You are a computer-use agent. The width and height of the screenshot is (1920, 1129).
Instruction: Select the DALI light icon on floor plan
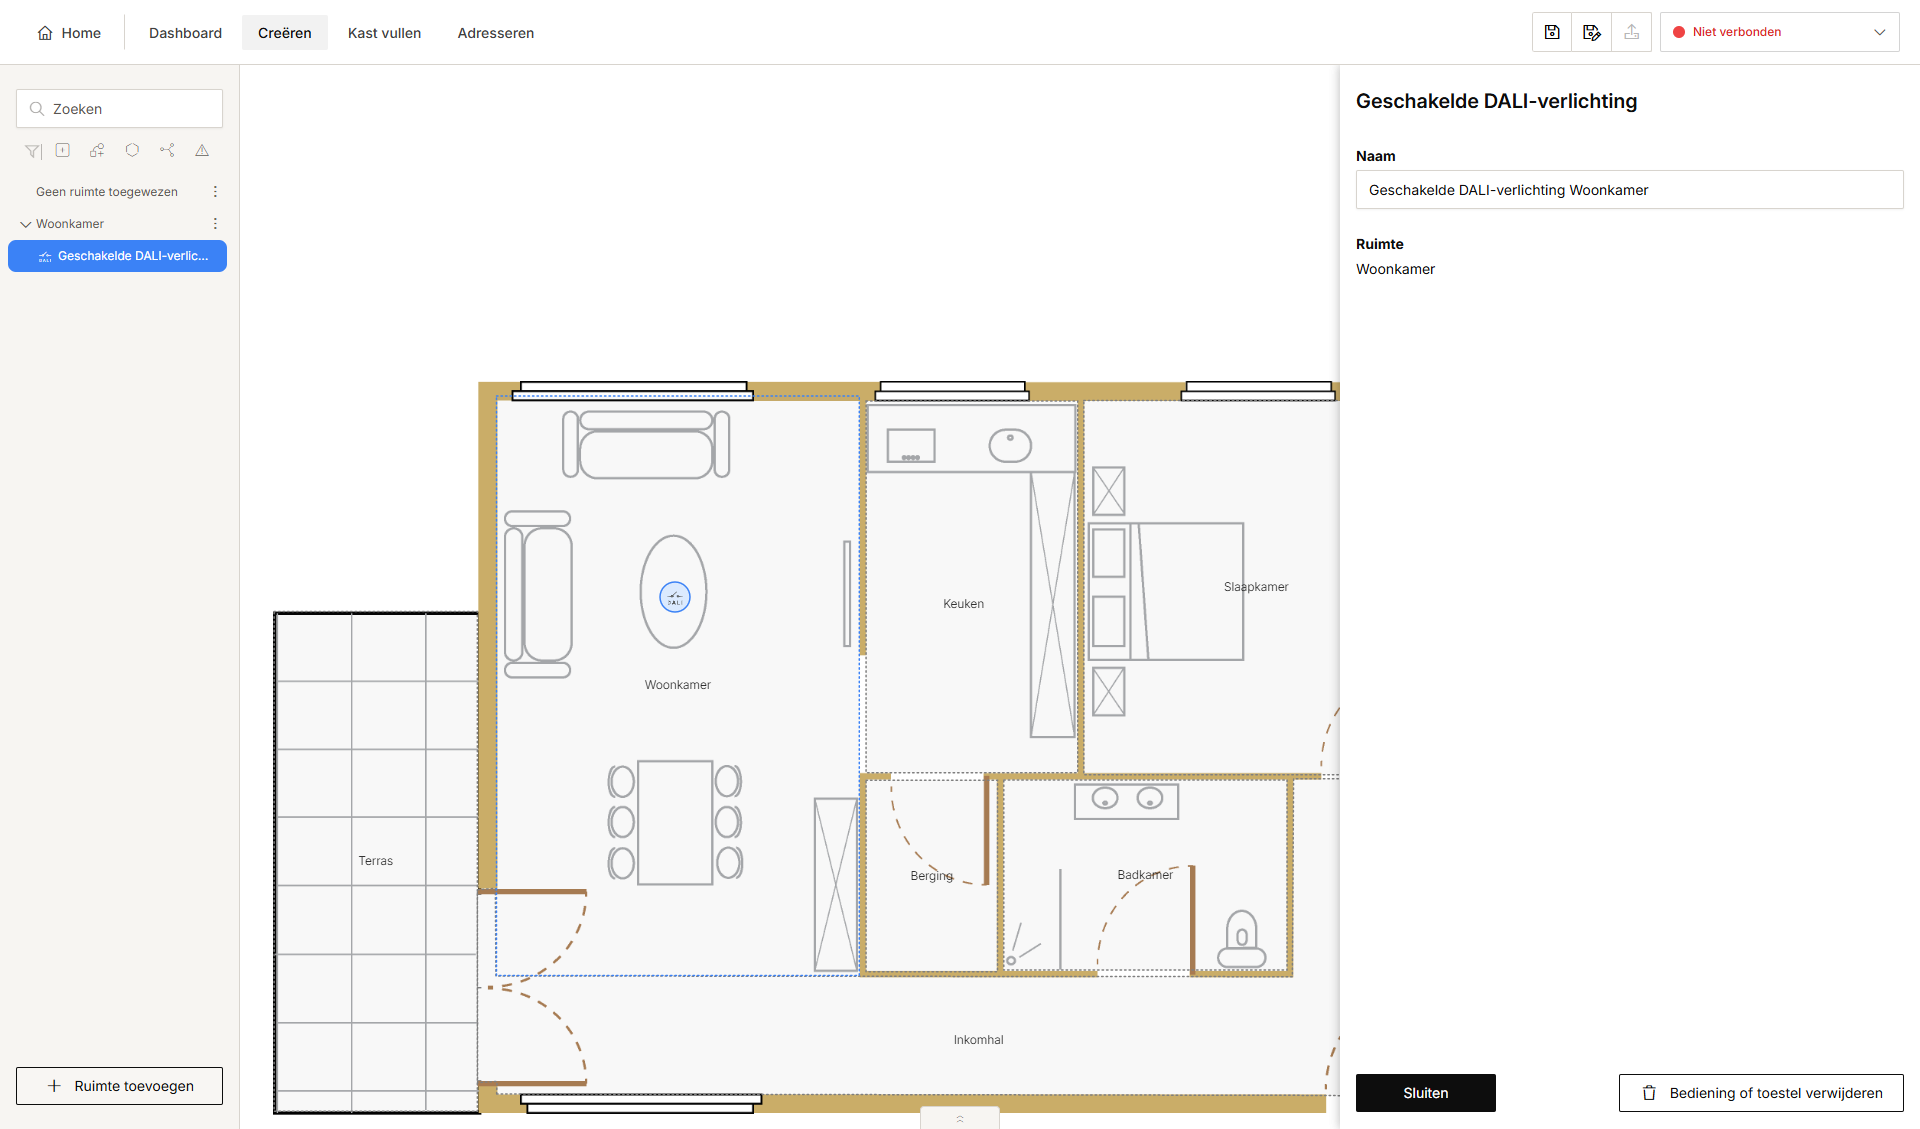coord(675,597)
